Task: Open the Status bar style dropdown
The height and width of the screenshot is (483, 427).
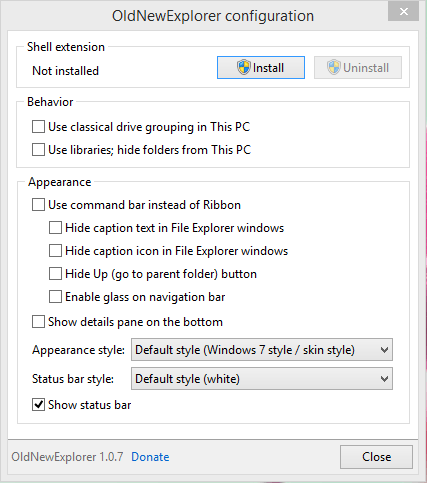Action: click(x=262, y=379)
